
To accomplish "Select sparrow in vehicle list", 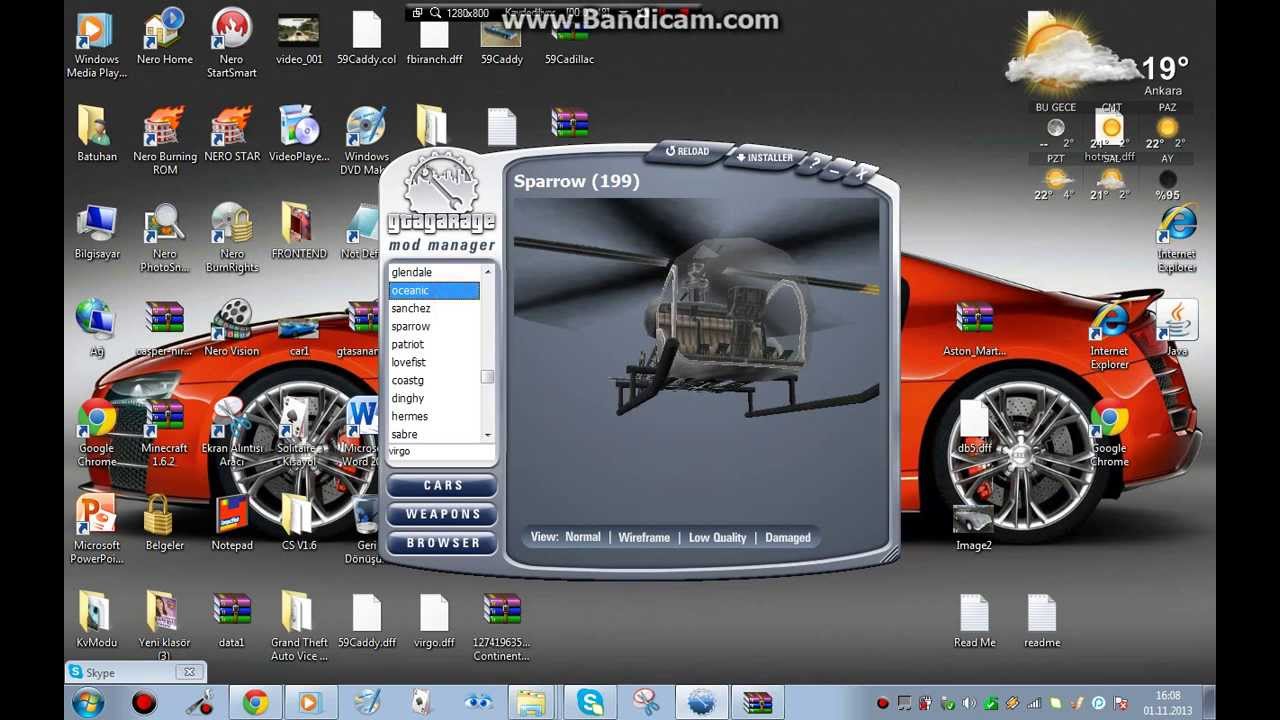I will 434,326.
